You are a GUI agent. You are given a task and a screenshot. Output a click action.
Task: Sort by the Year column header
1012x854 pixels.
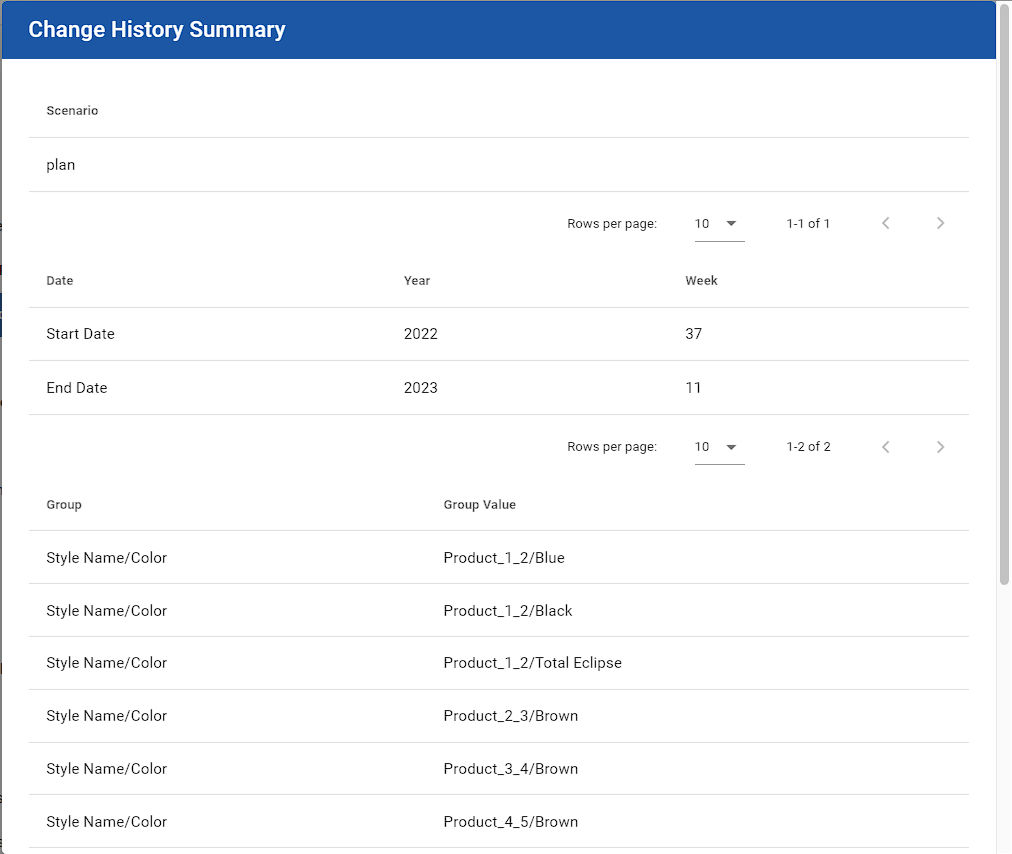pos(417,281)
